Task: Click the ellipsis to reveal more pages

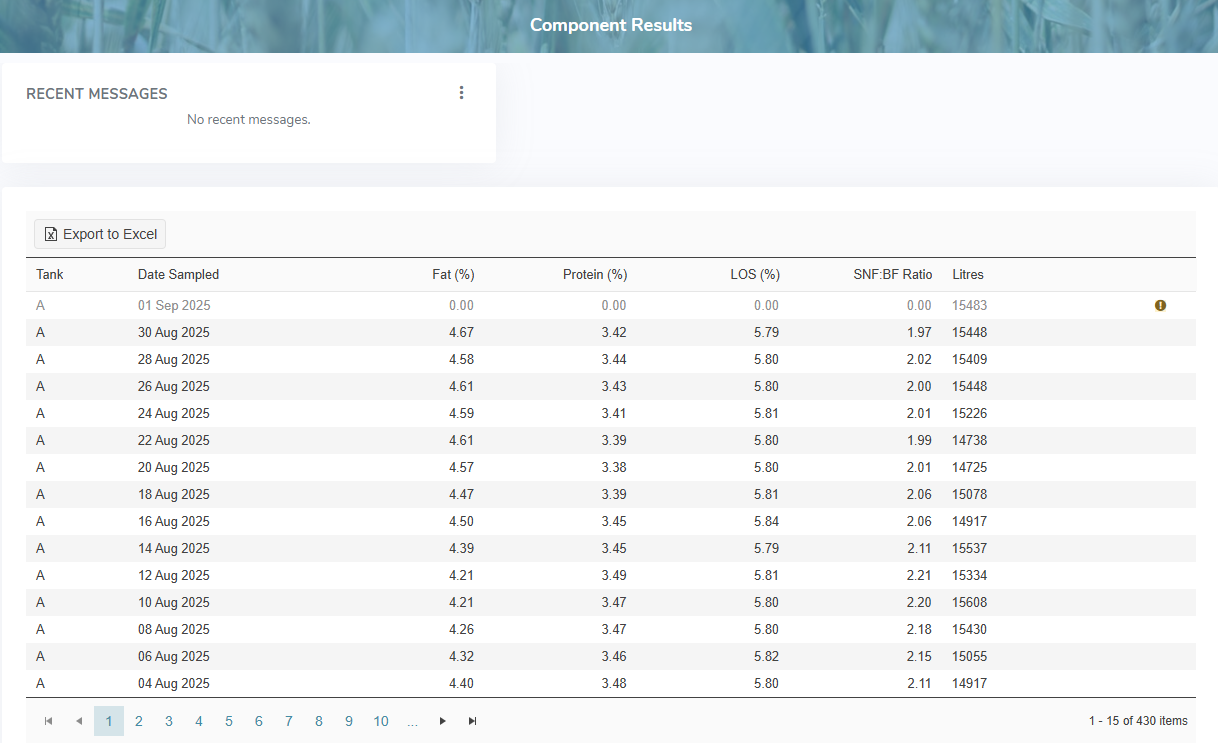Action: click(x=412, y=720)
